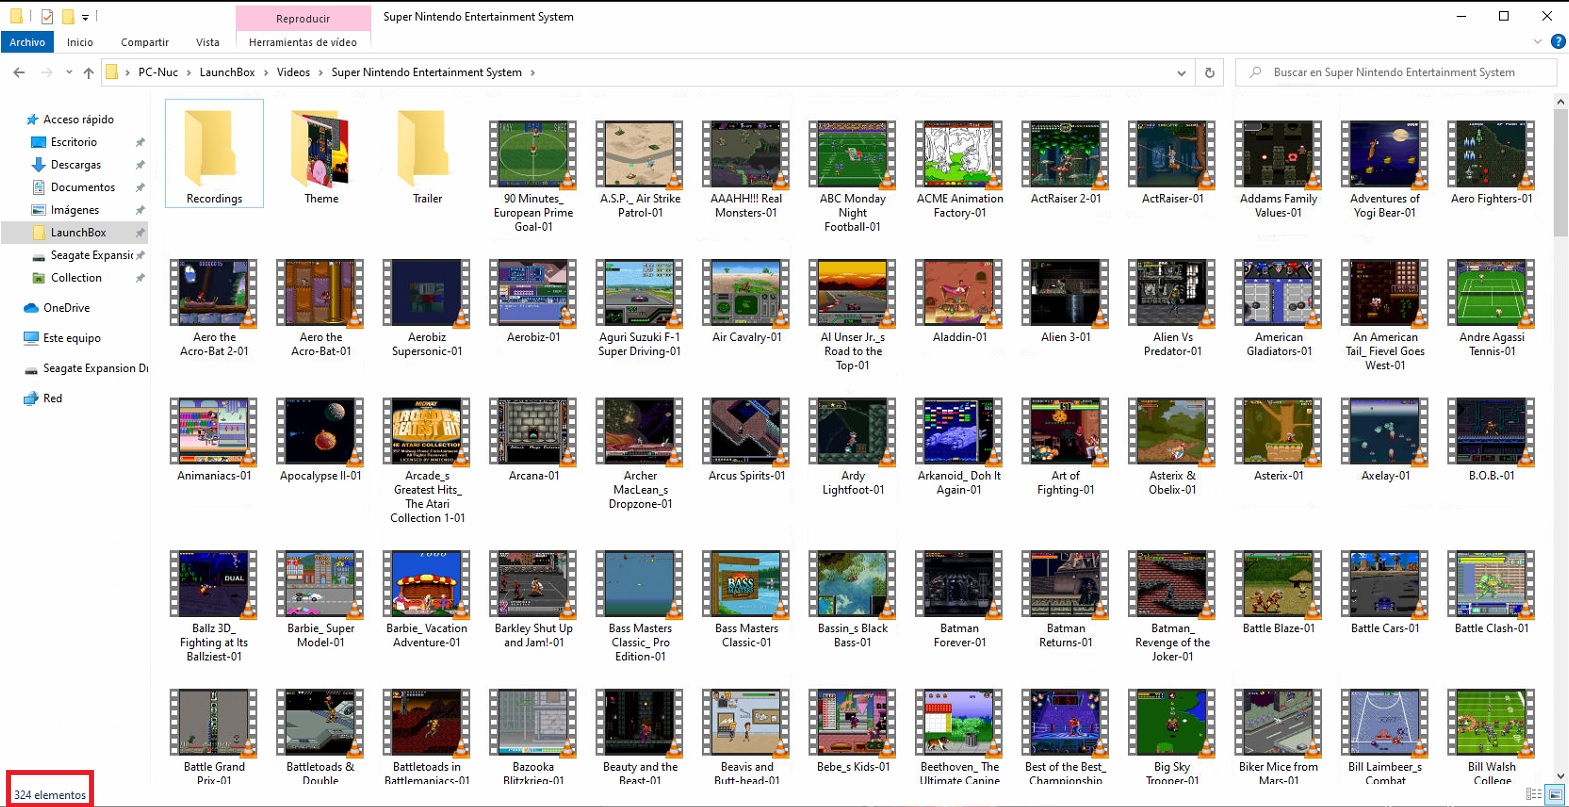This screenshot has width=1569, height=807.
Task: Select Animaniacs-01 video thumbnail
Action: tap(214, 438)
